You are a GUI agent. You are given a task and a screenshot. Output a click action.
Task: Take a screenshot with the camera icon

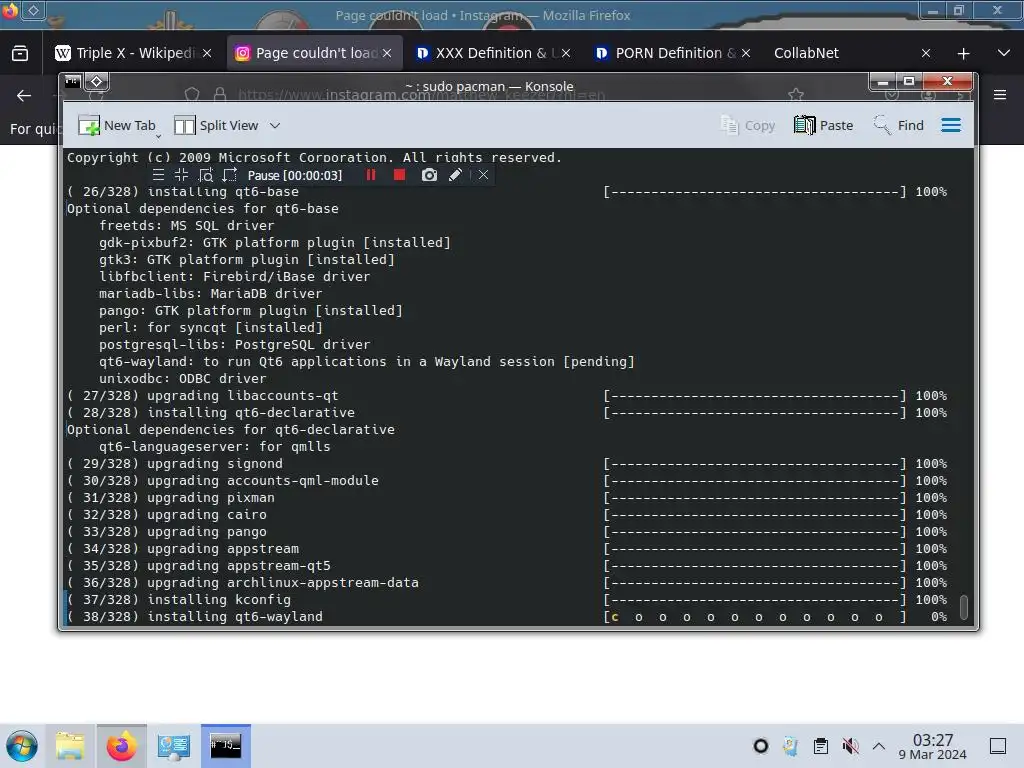429,175
